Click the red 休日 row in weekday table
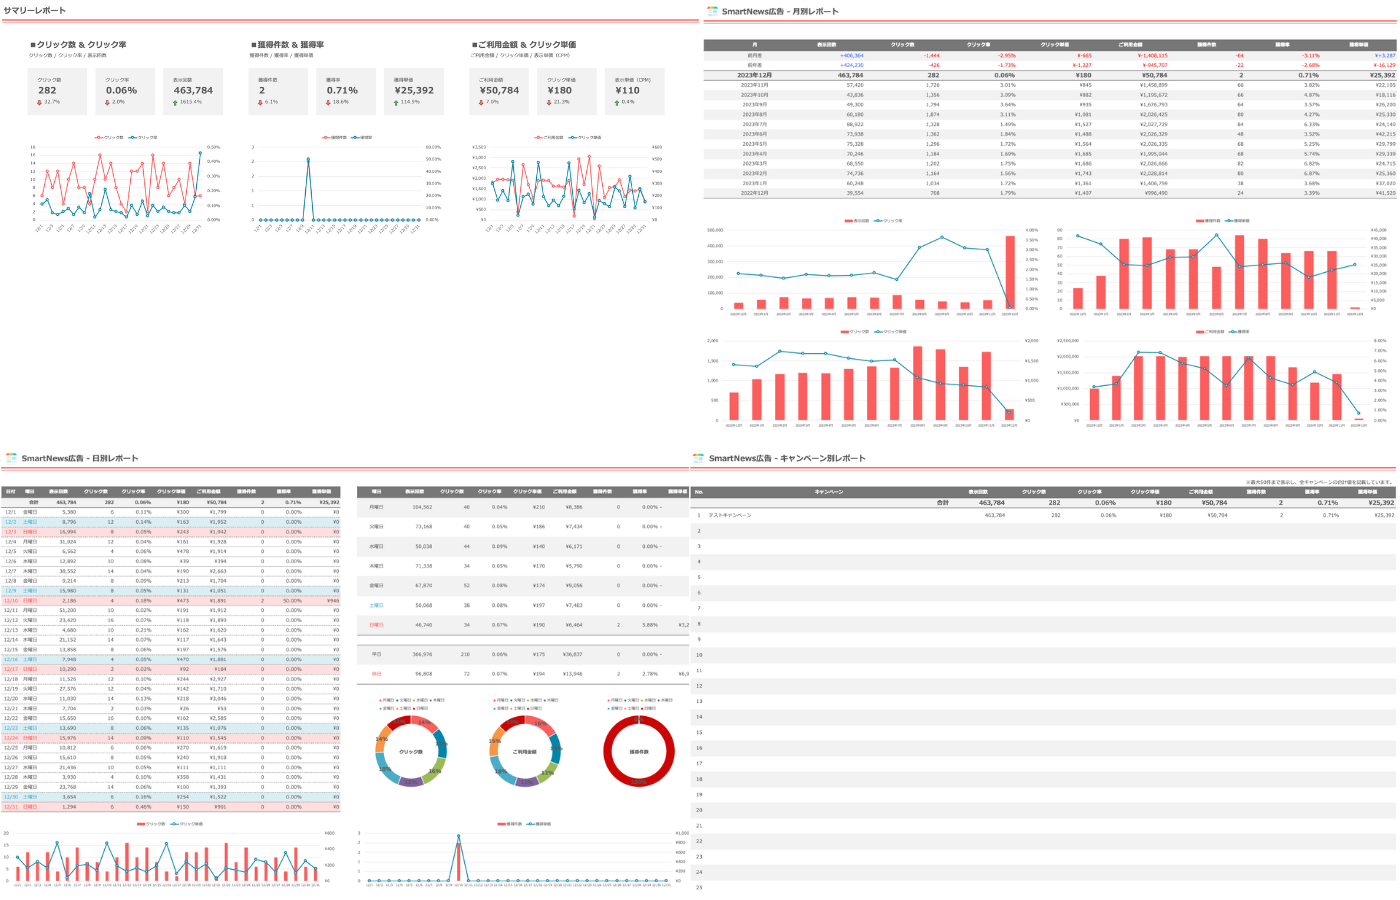1400x900 pixels. coord(523,674)
